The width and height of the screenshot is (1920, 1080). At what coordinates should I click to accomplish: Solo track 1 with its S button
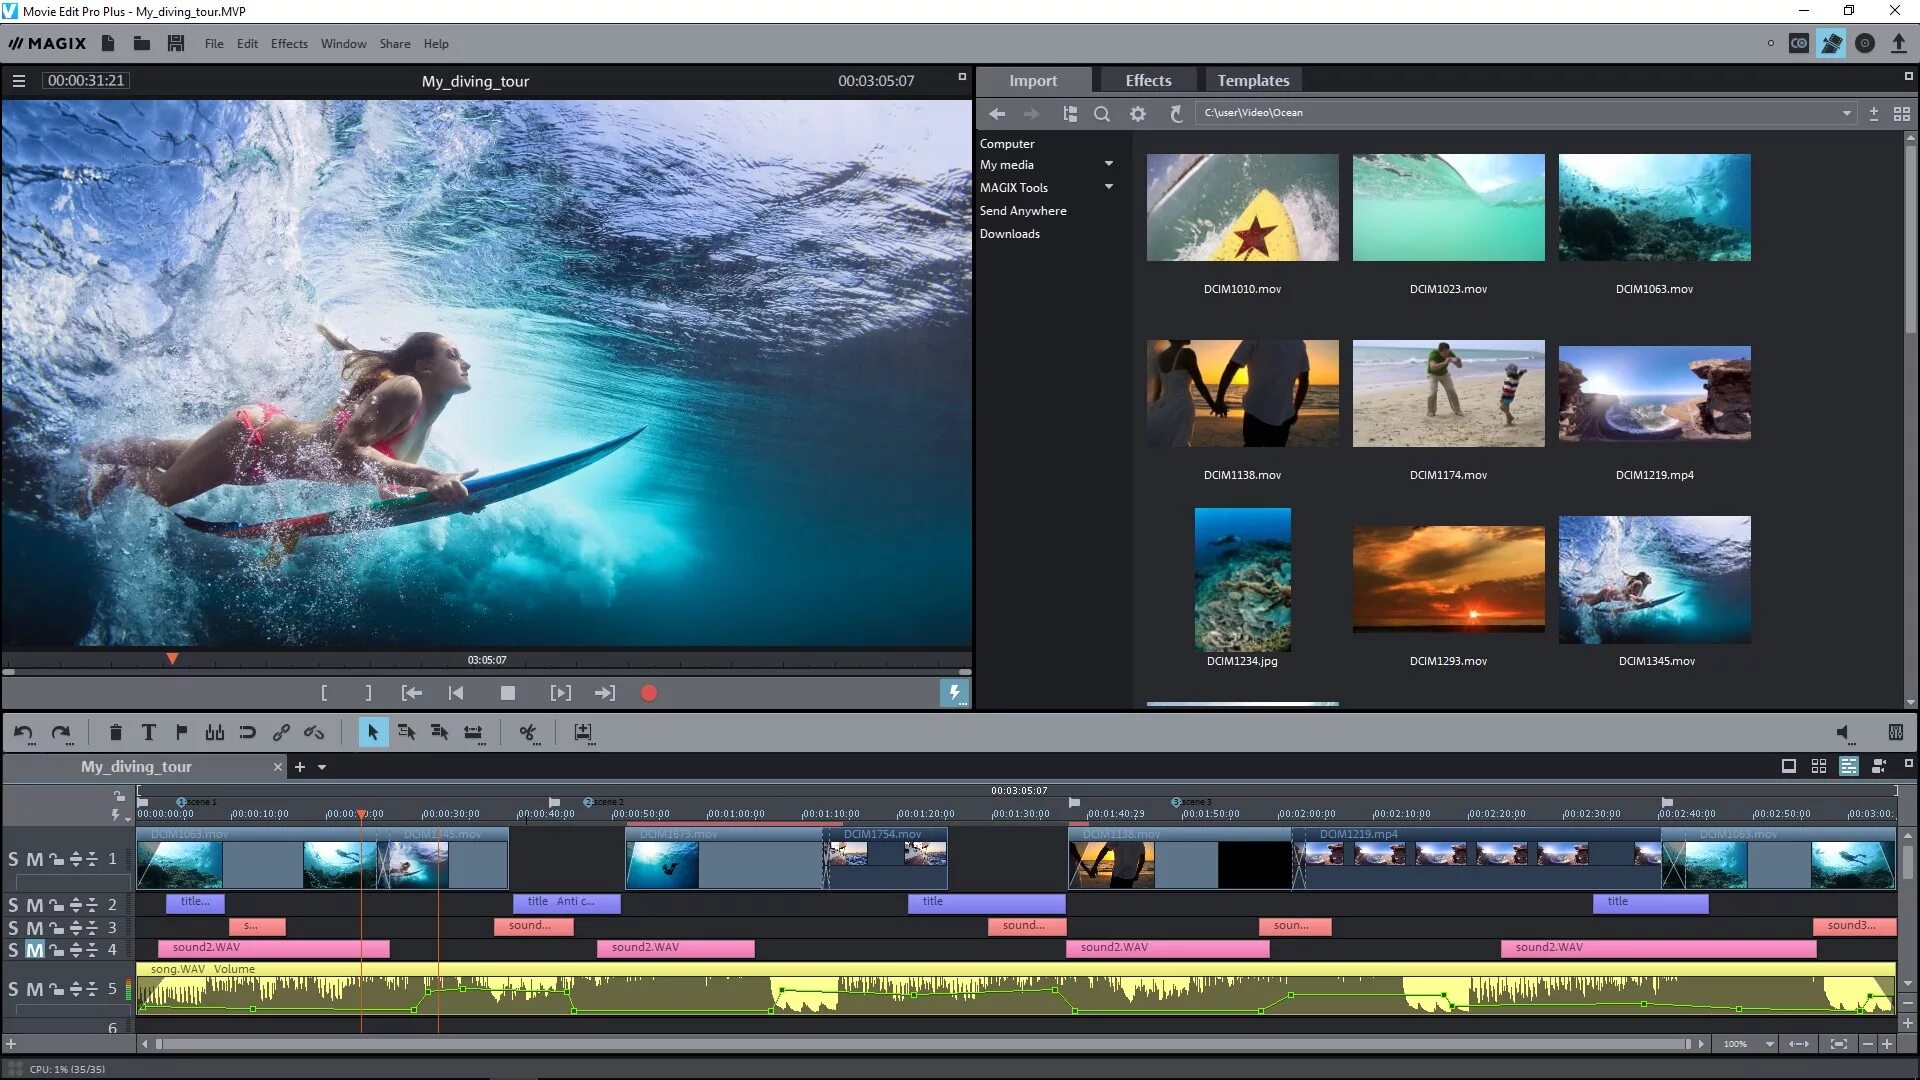(13, 859)
